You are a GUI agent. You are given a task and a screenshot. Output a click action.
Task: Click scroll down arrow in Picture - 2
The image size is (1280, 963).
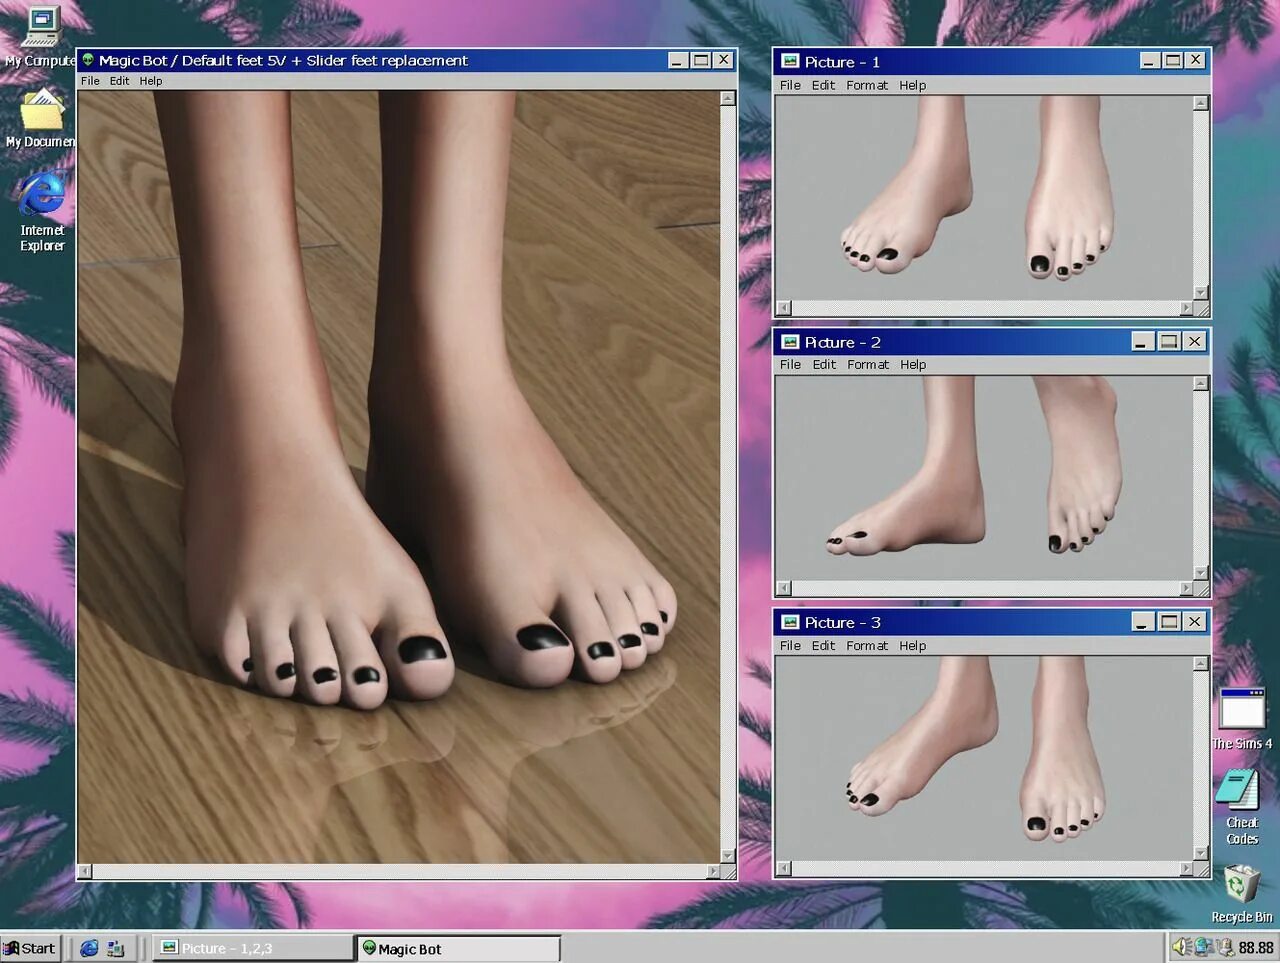(1201, 573)
